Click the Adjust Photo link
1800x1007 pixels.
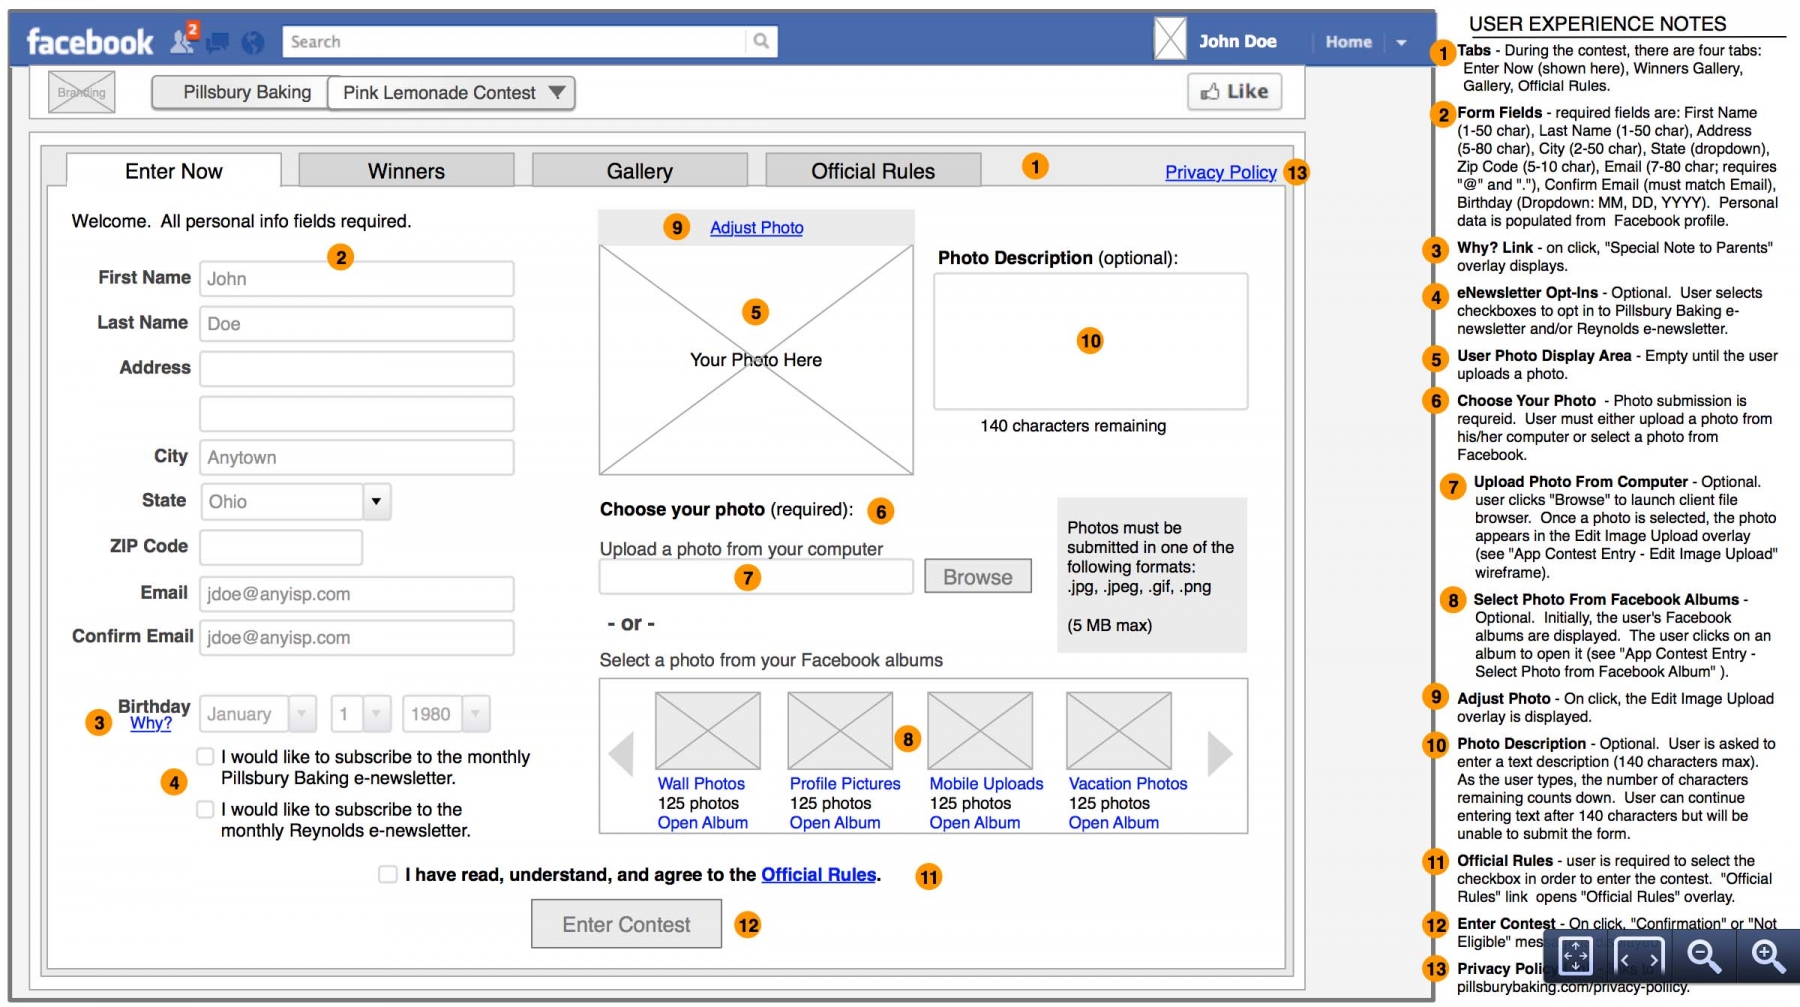pos(757,228)
